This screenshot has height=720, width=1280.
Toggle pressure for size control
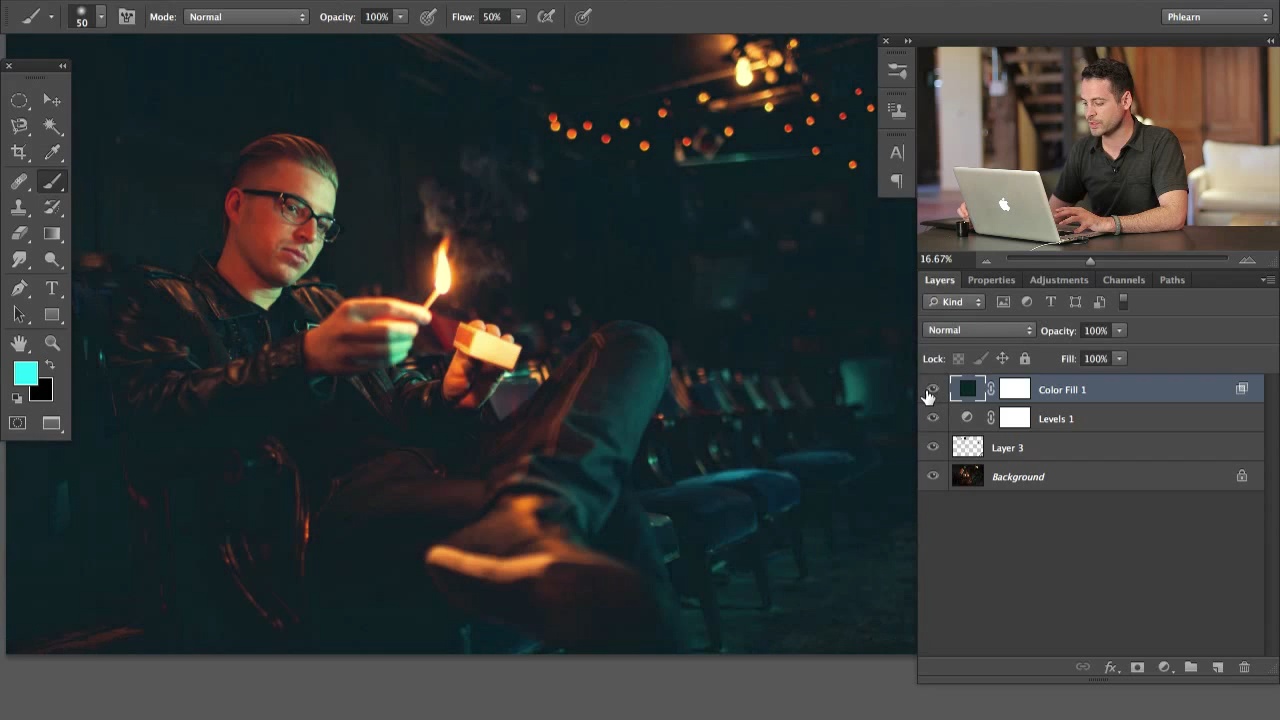coord(583,17)
